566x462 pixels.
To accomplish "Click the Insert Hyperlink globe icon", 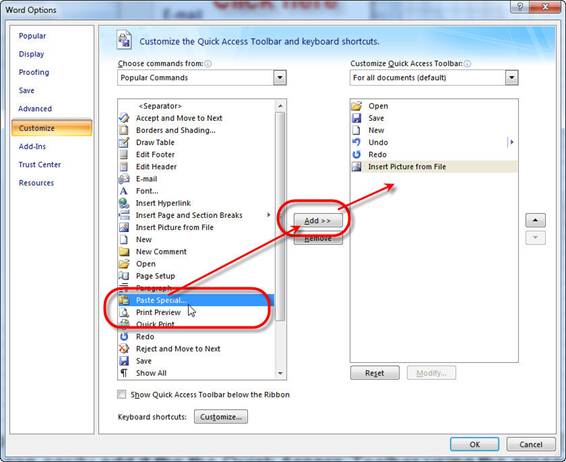I will tap(124, 203).
